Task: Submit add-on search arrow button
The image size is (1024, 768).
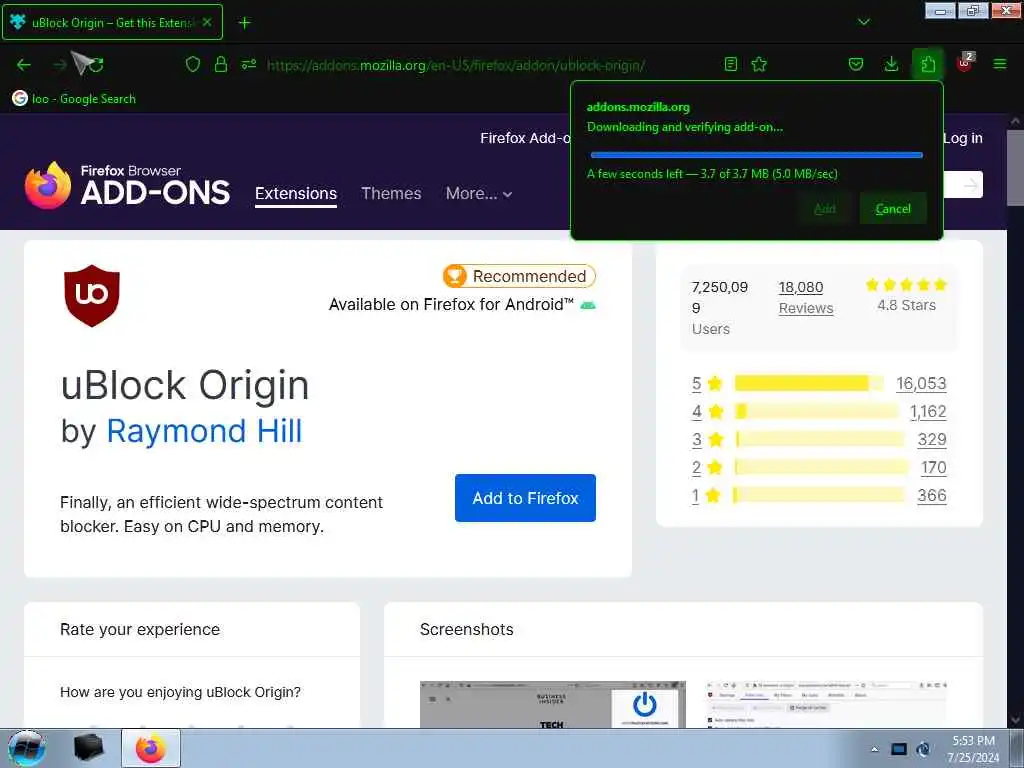Action: pos(971,185)
